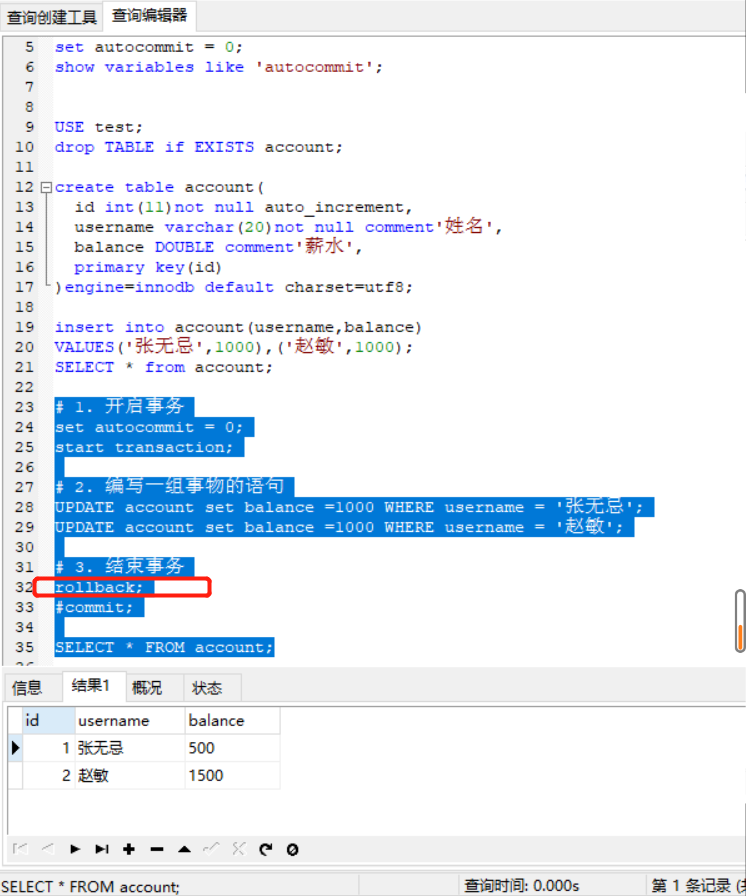
Task: Click the up-triangle edit record icon
Action: point(184,849)
